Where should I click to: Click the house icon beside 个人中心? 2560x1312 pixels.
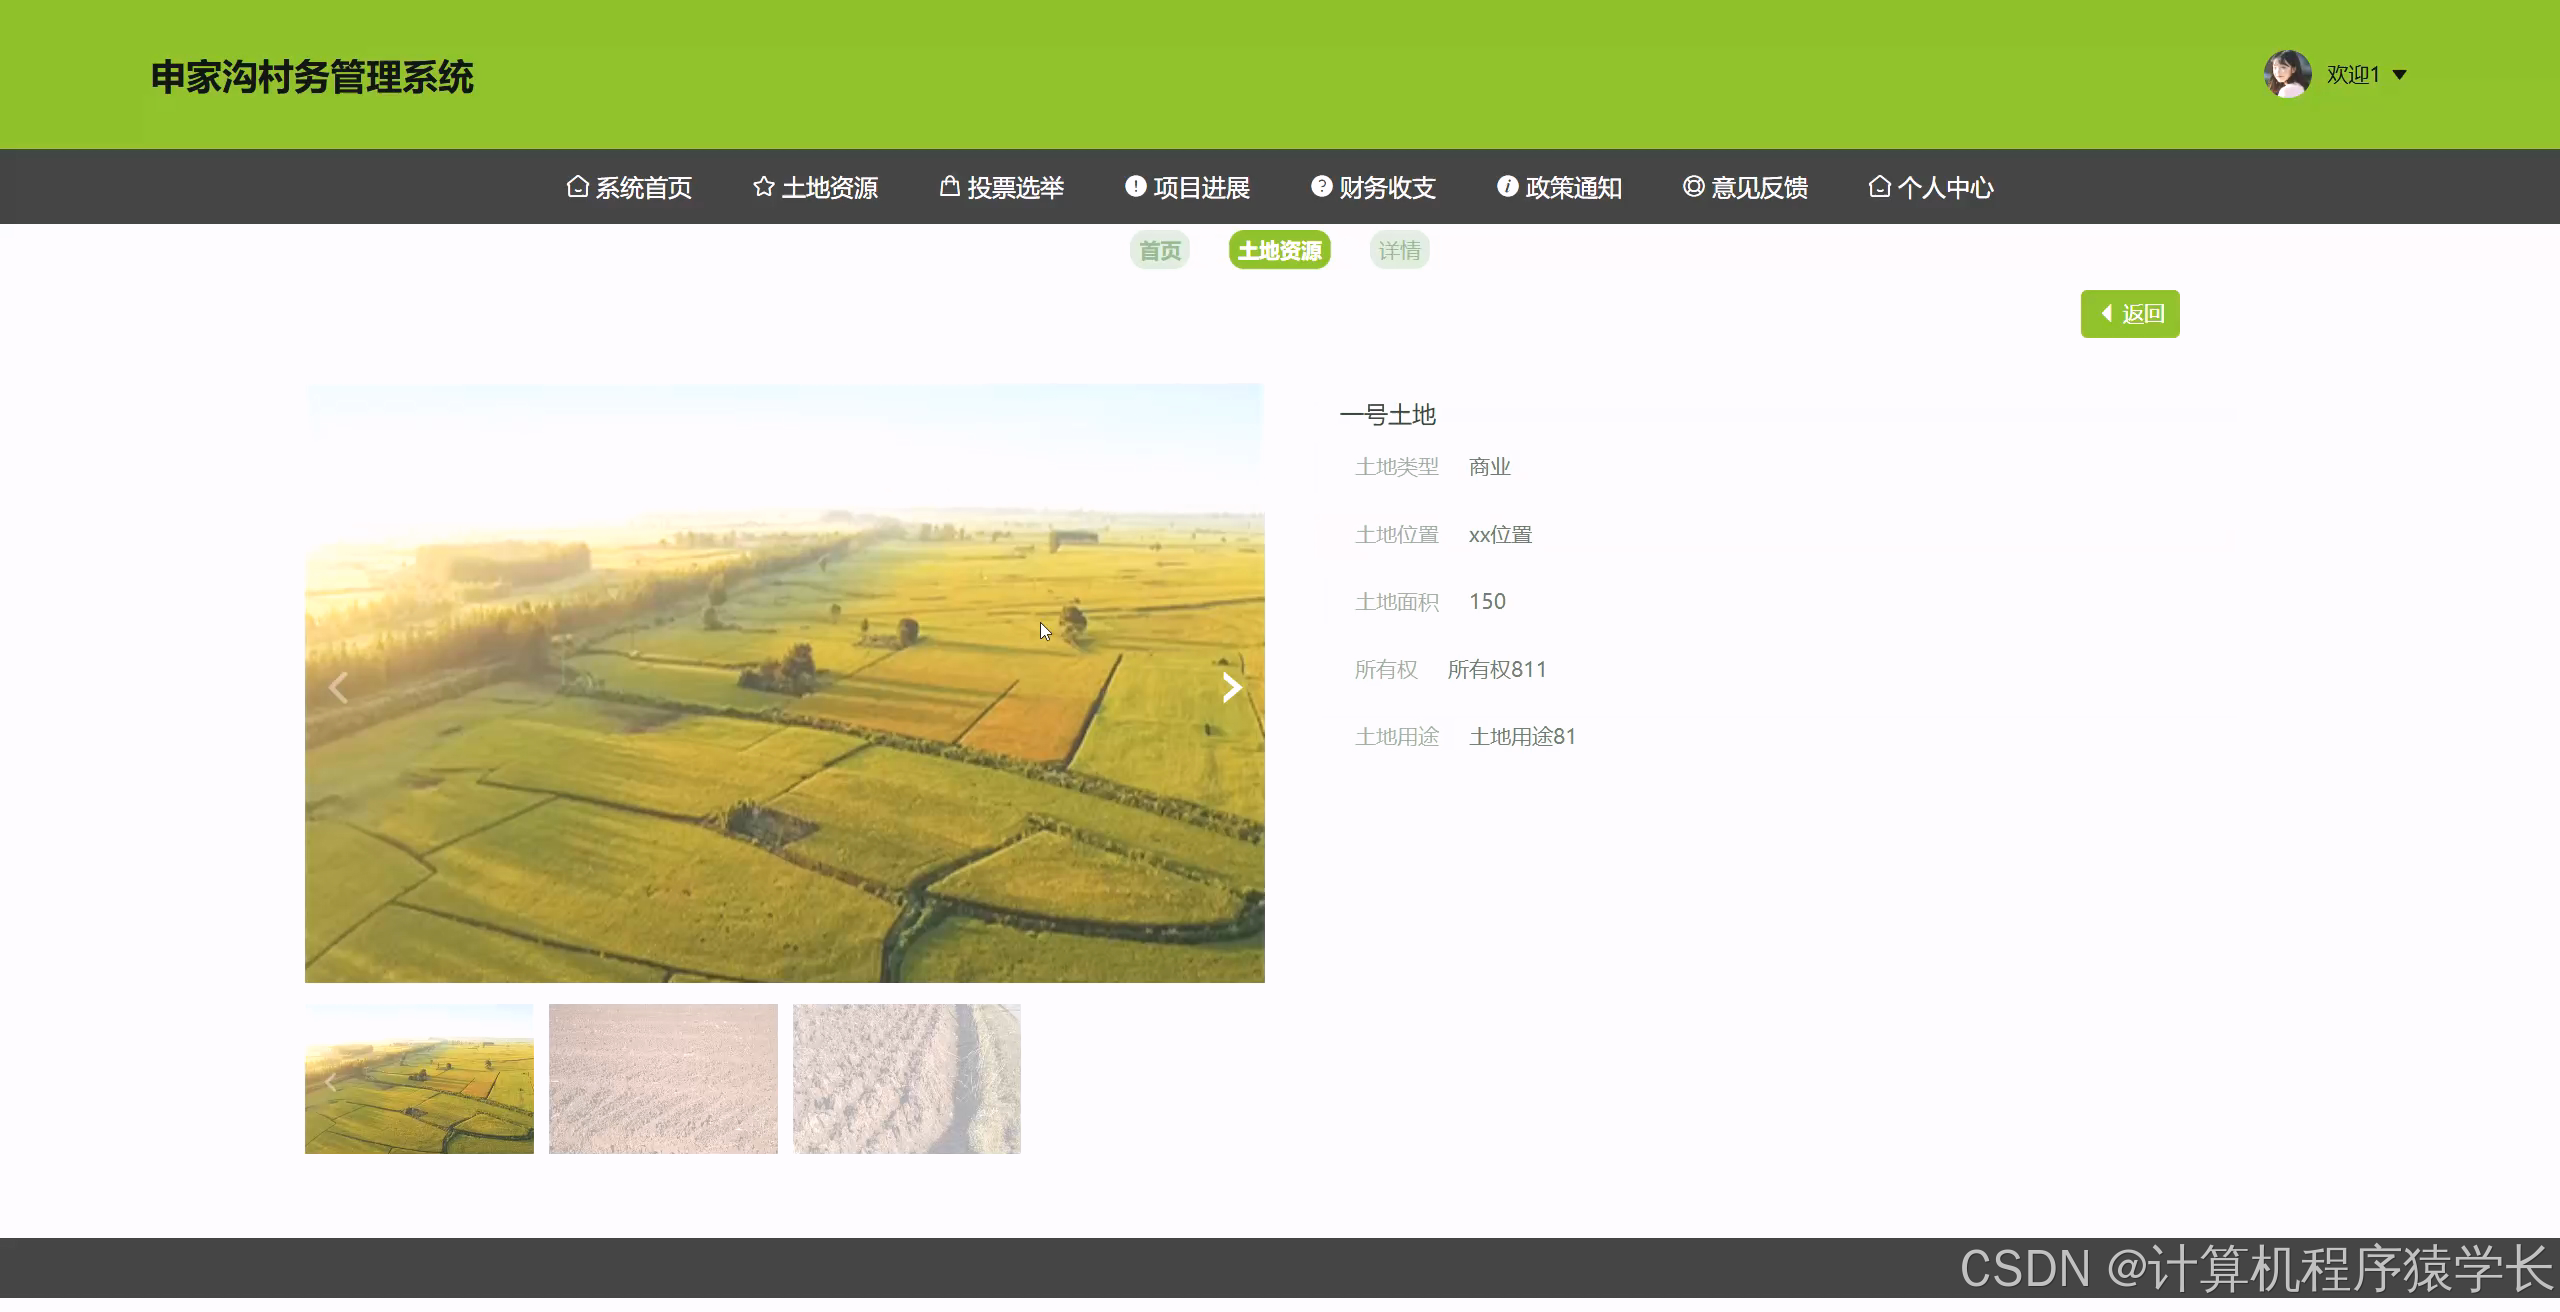(x=1879, y=187)
